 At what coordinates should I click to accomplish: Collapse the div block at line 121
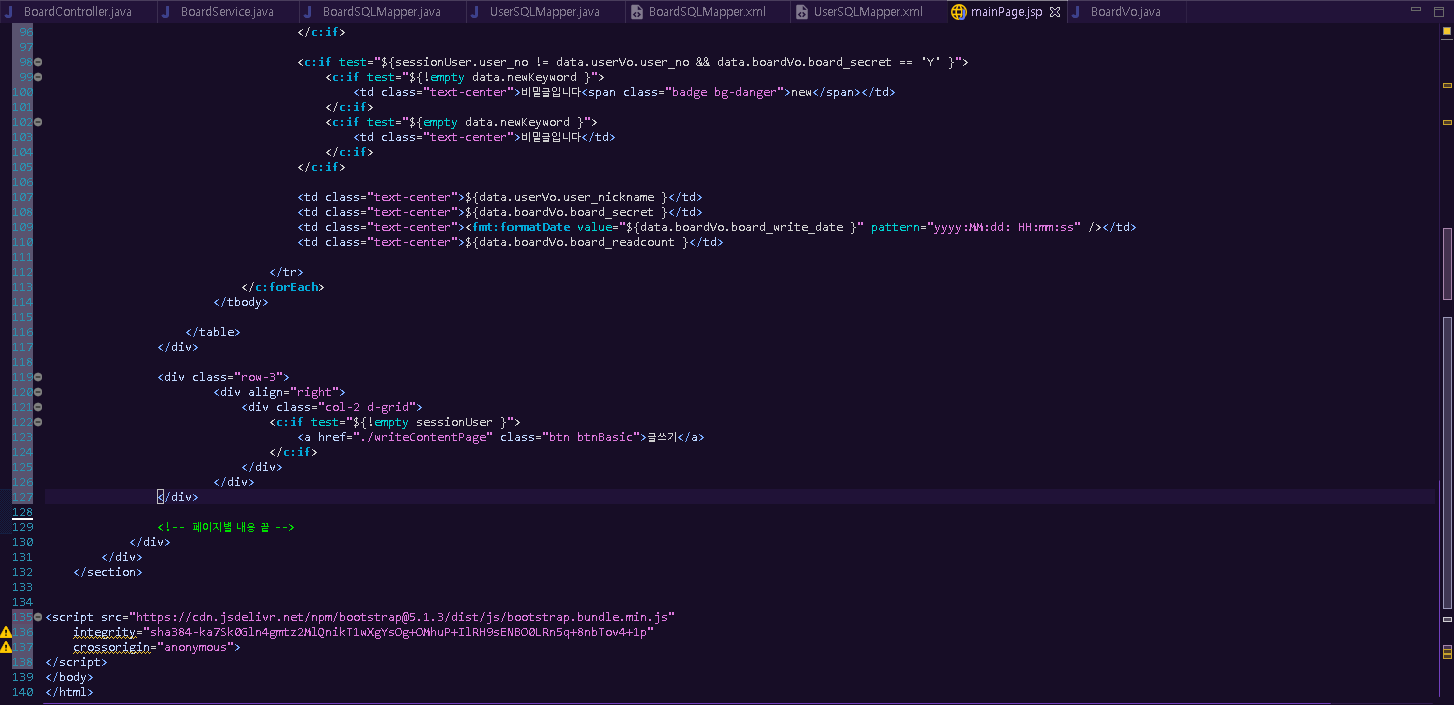click(x=38, y=407)
